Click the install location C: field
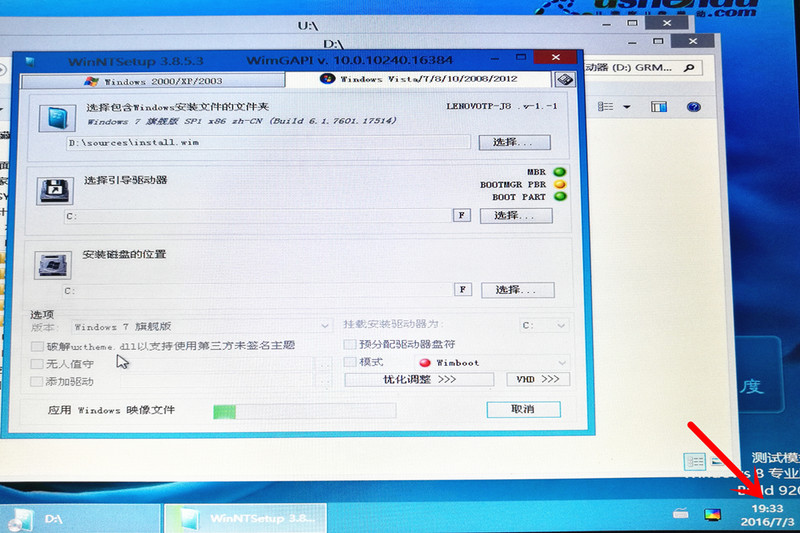The image size is (800, 533). pos(257,291)
